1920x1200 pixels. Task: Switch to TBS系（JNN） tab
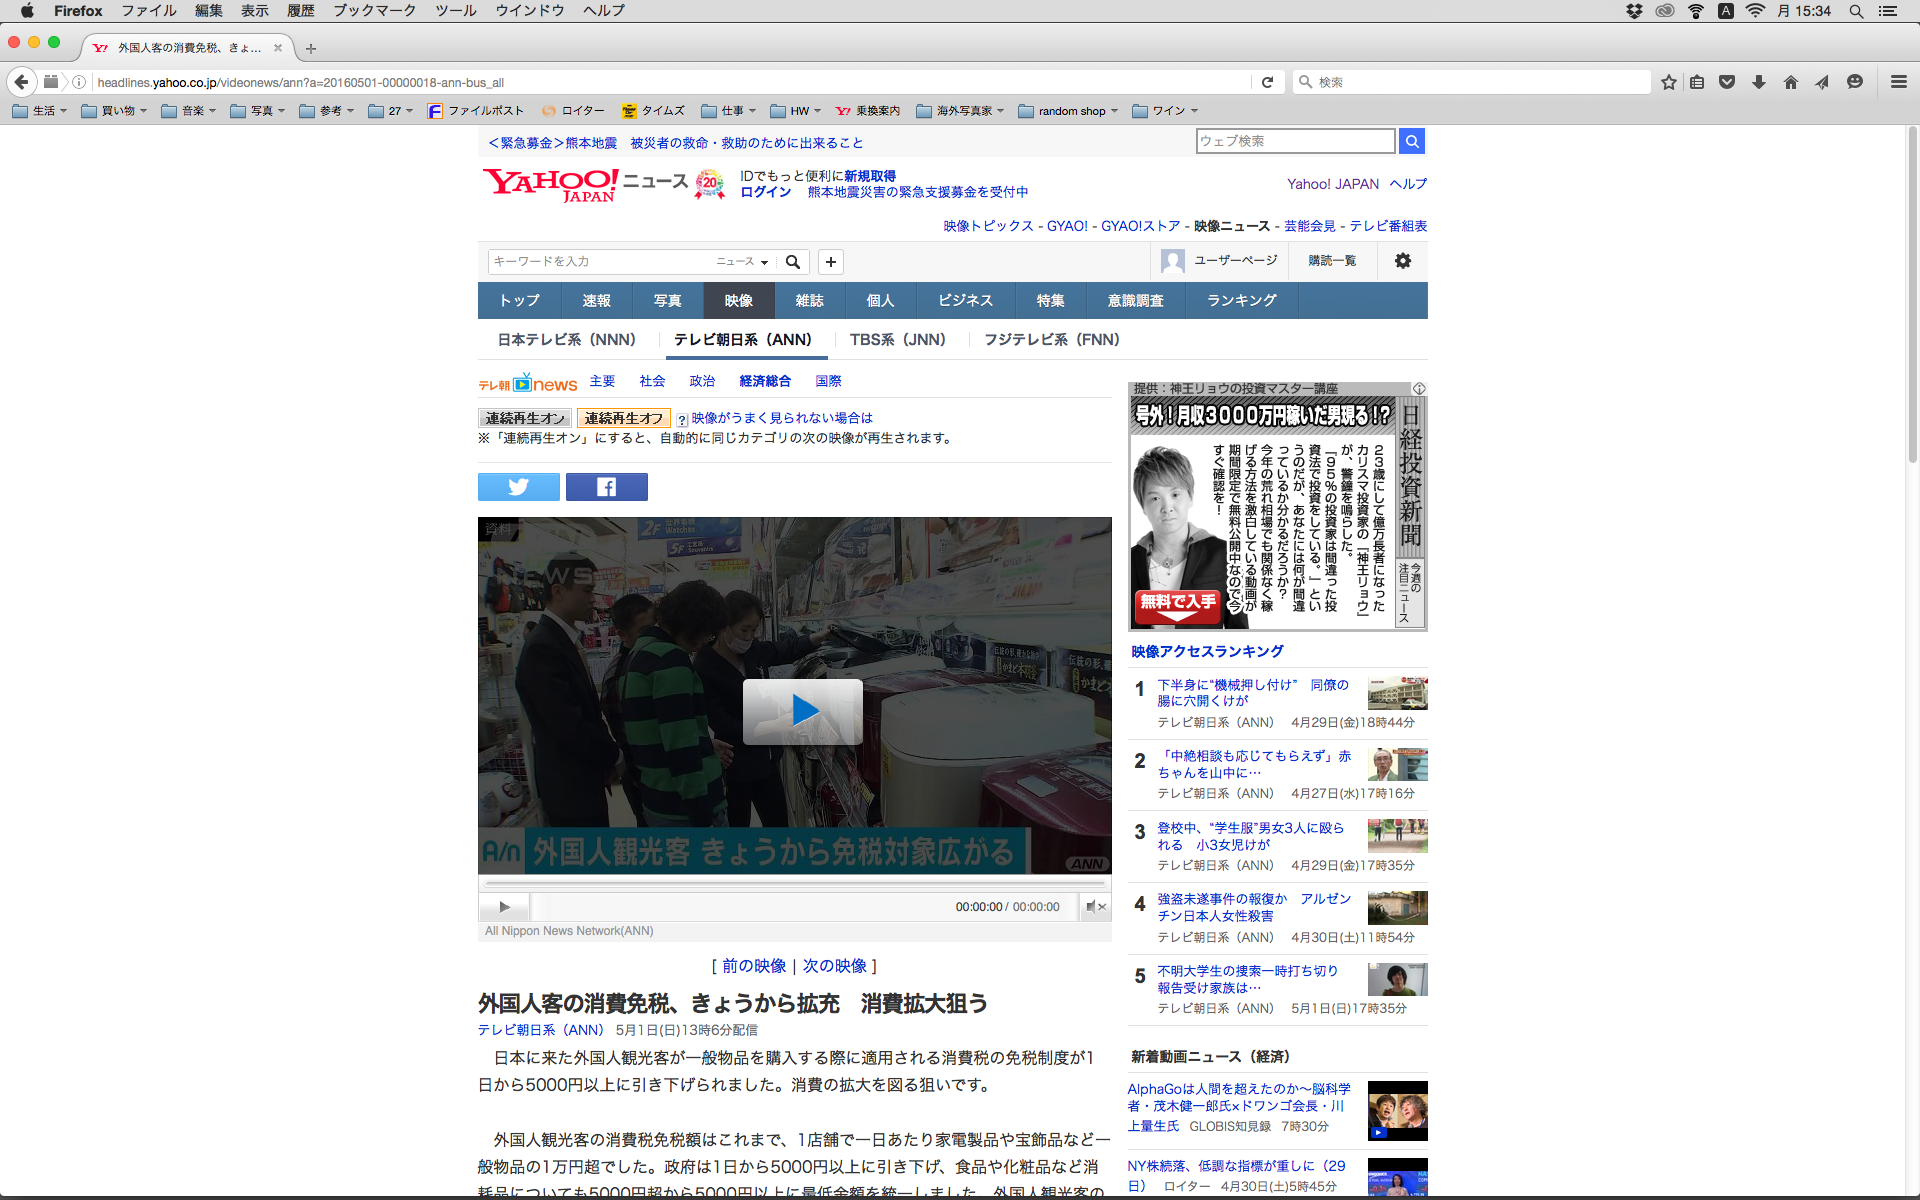(x=897, y=340)
